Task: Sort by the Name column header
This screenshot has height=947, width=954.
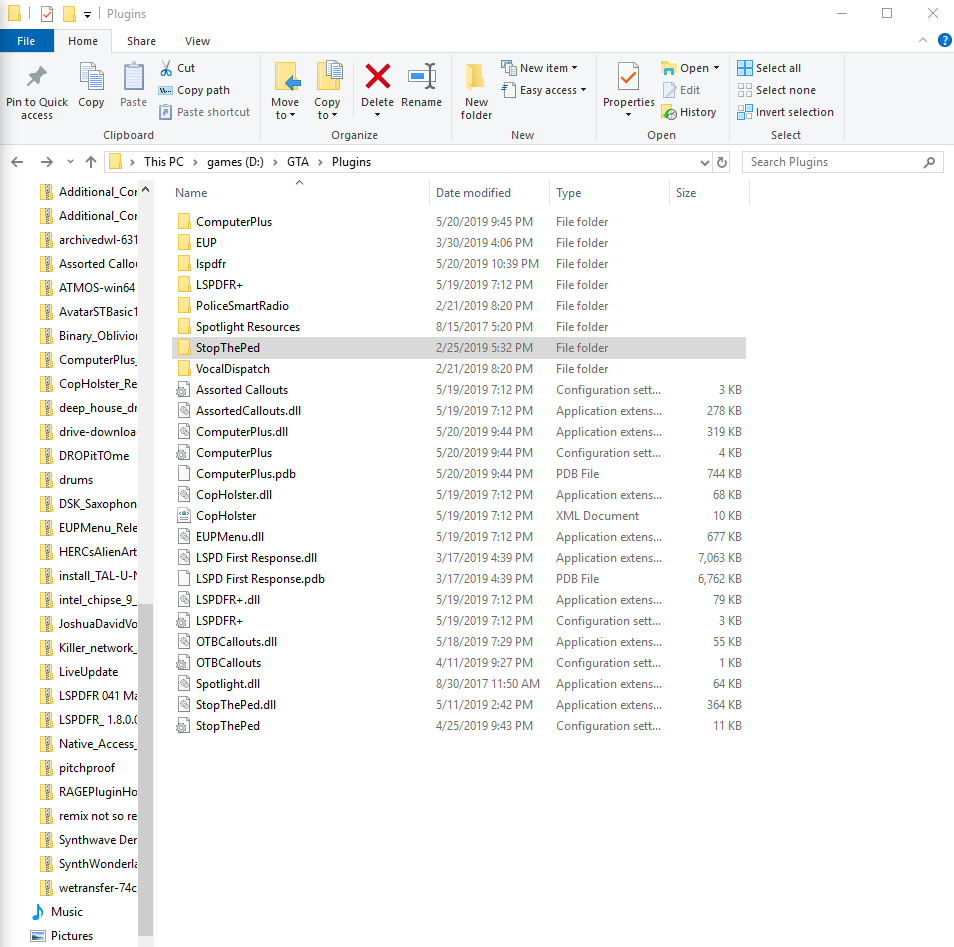Action: 300,192
